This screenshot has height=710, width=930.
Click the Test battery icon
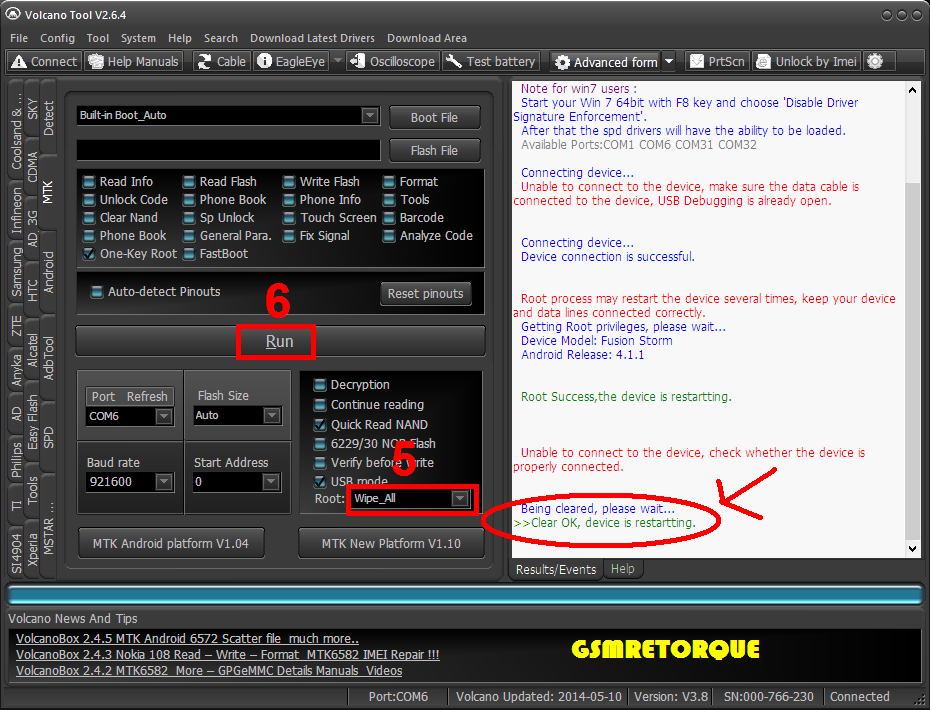491,61
